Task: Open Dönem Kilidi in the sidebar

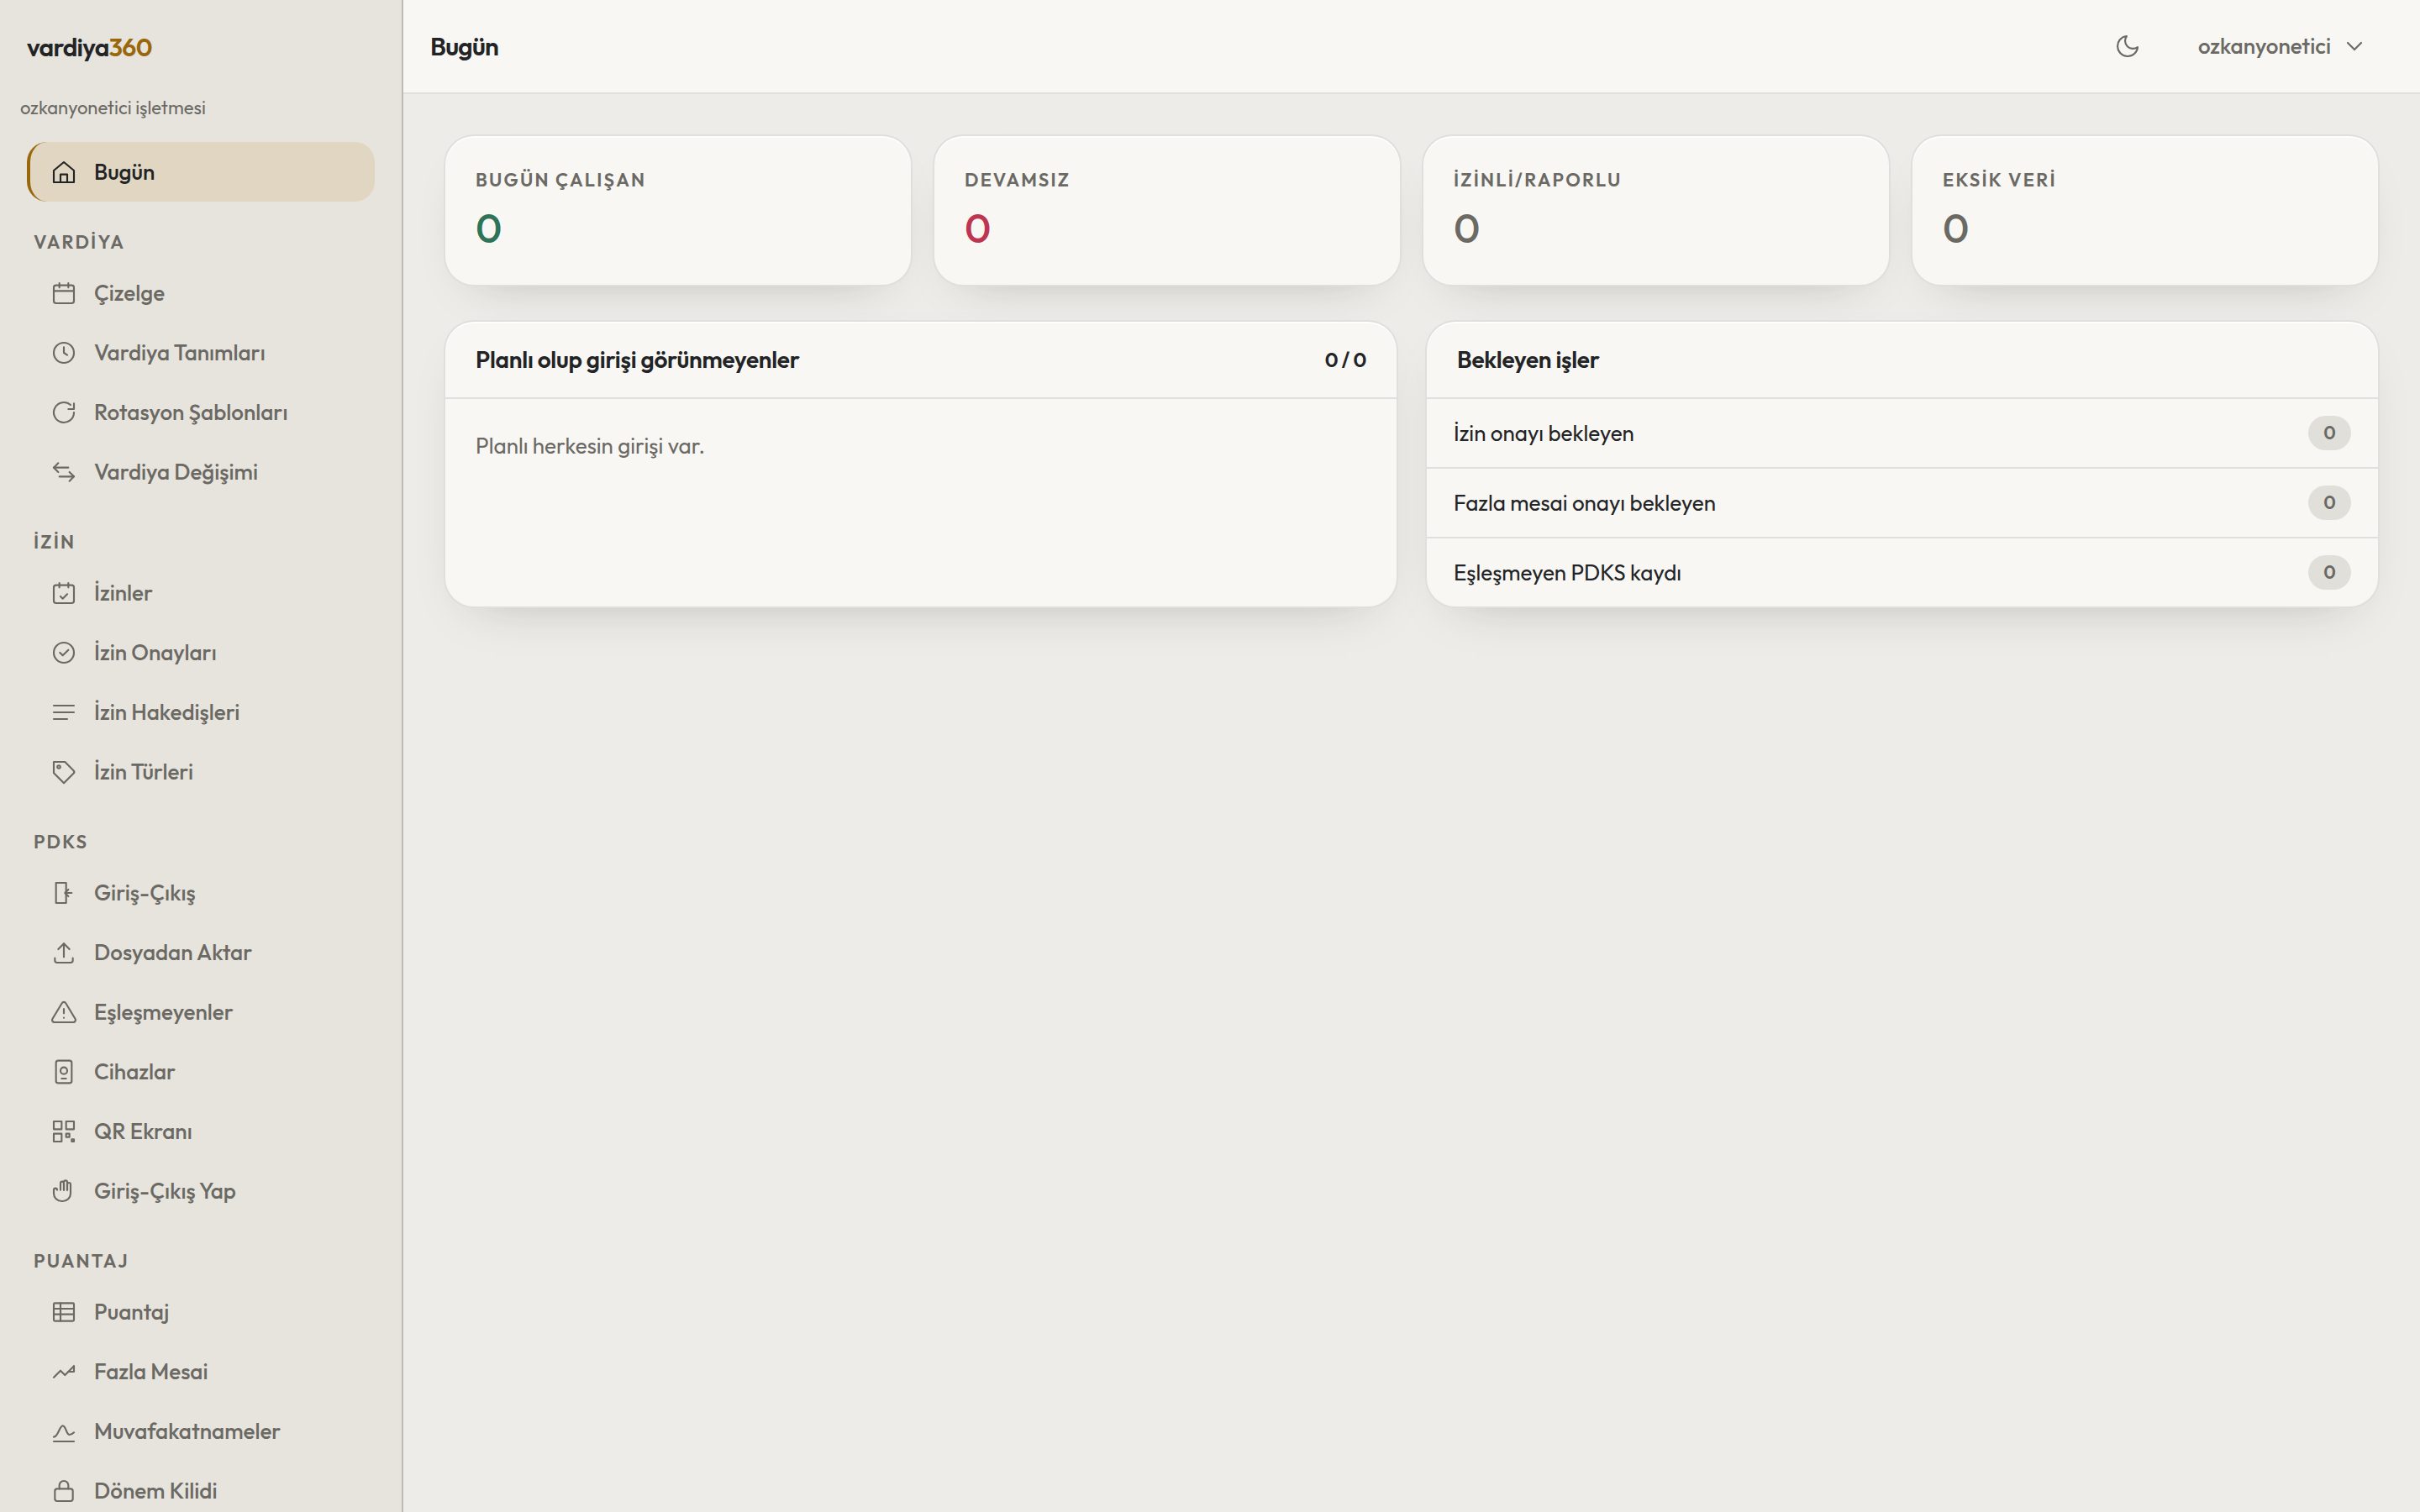Action: (200, 1491)
